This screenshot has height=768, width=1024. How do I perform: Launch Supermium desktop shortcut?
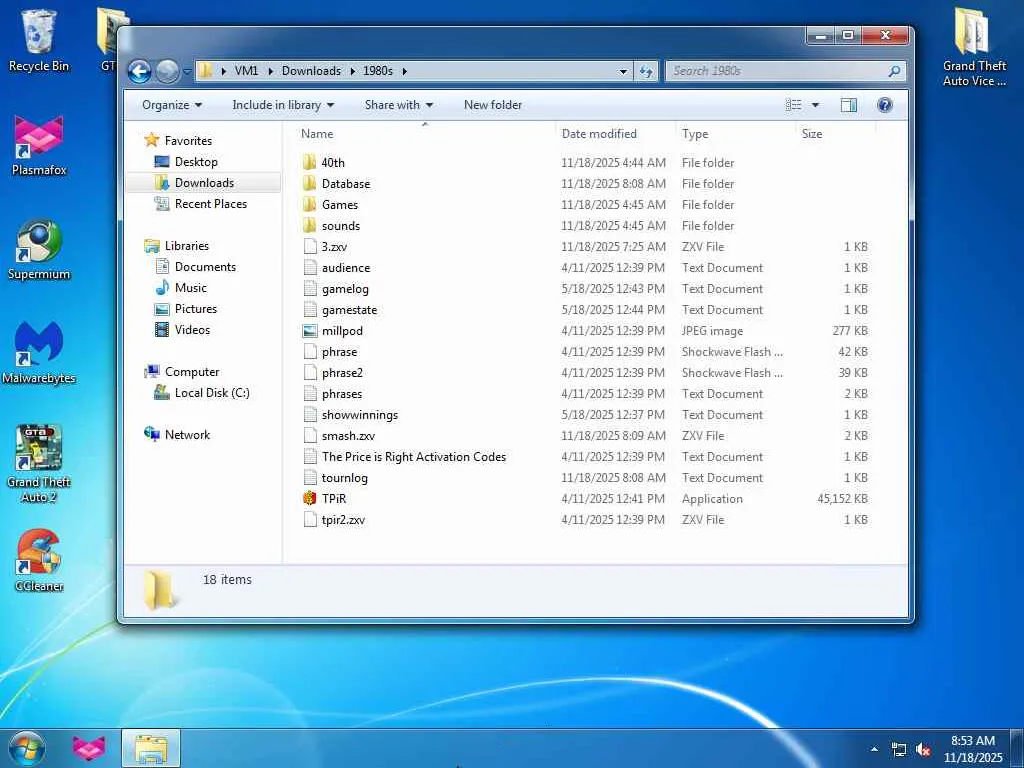[x=39, y=249]
